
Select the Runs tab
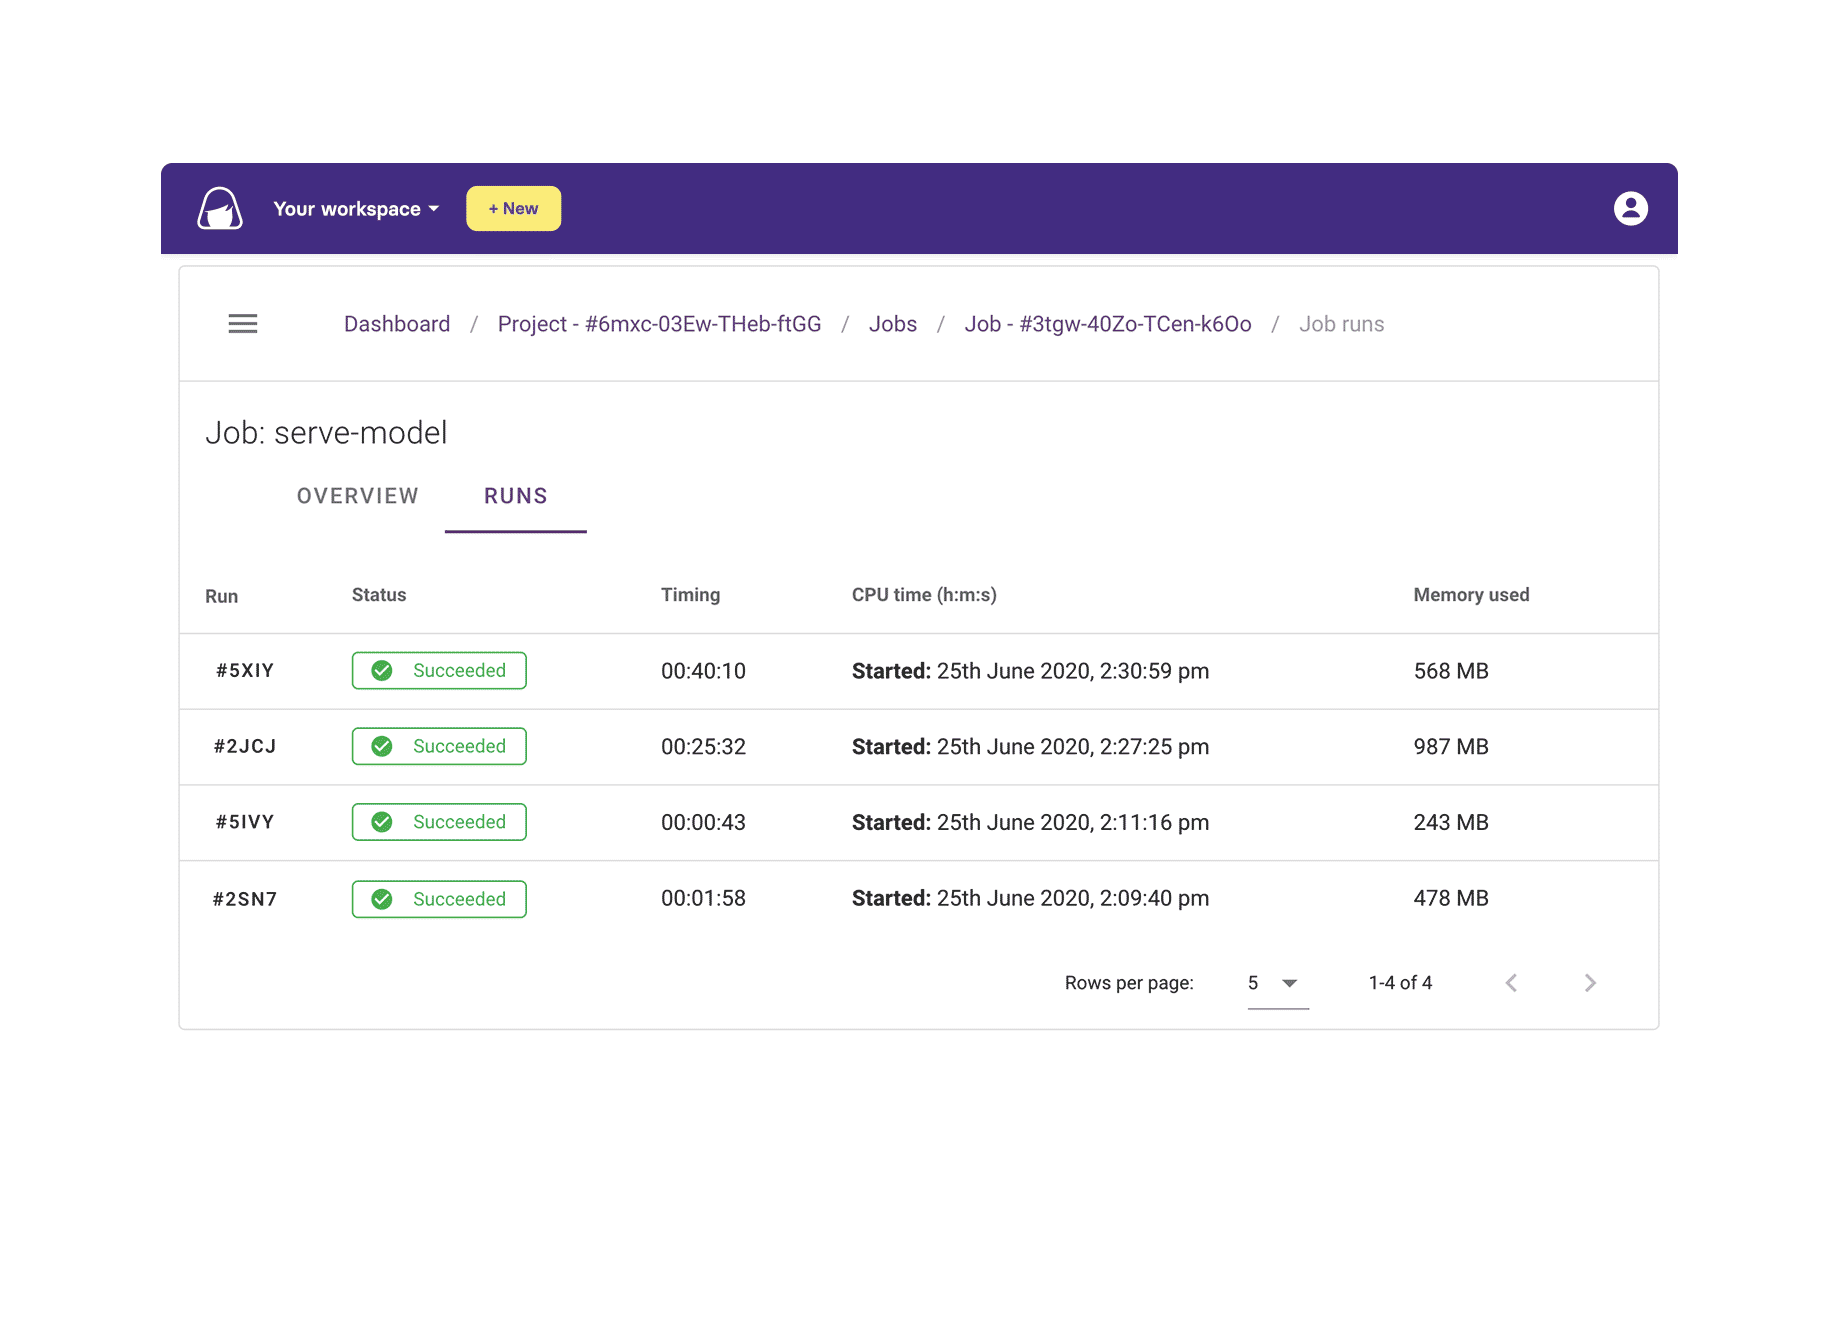515,496
